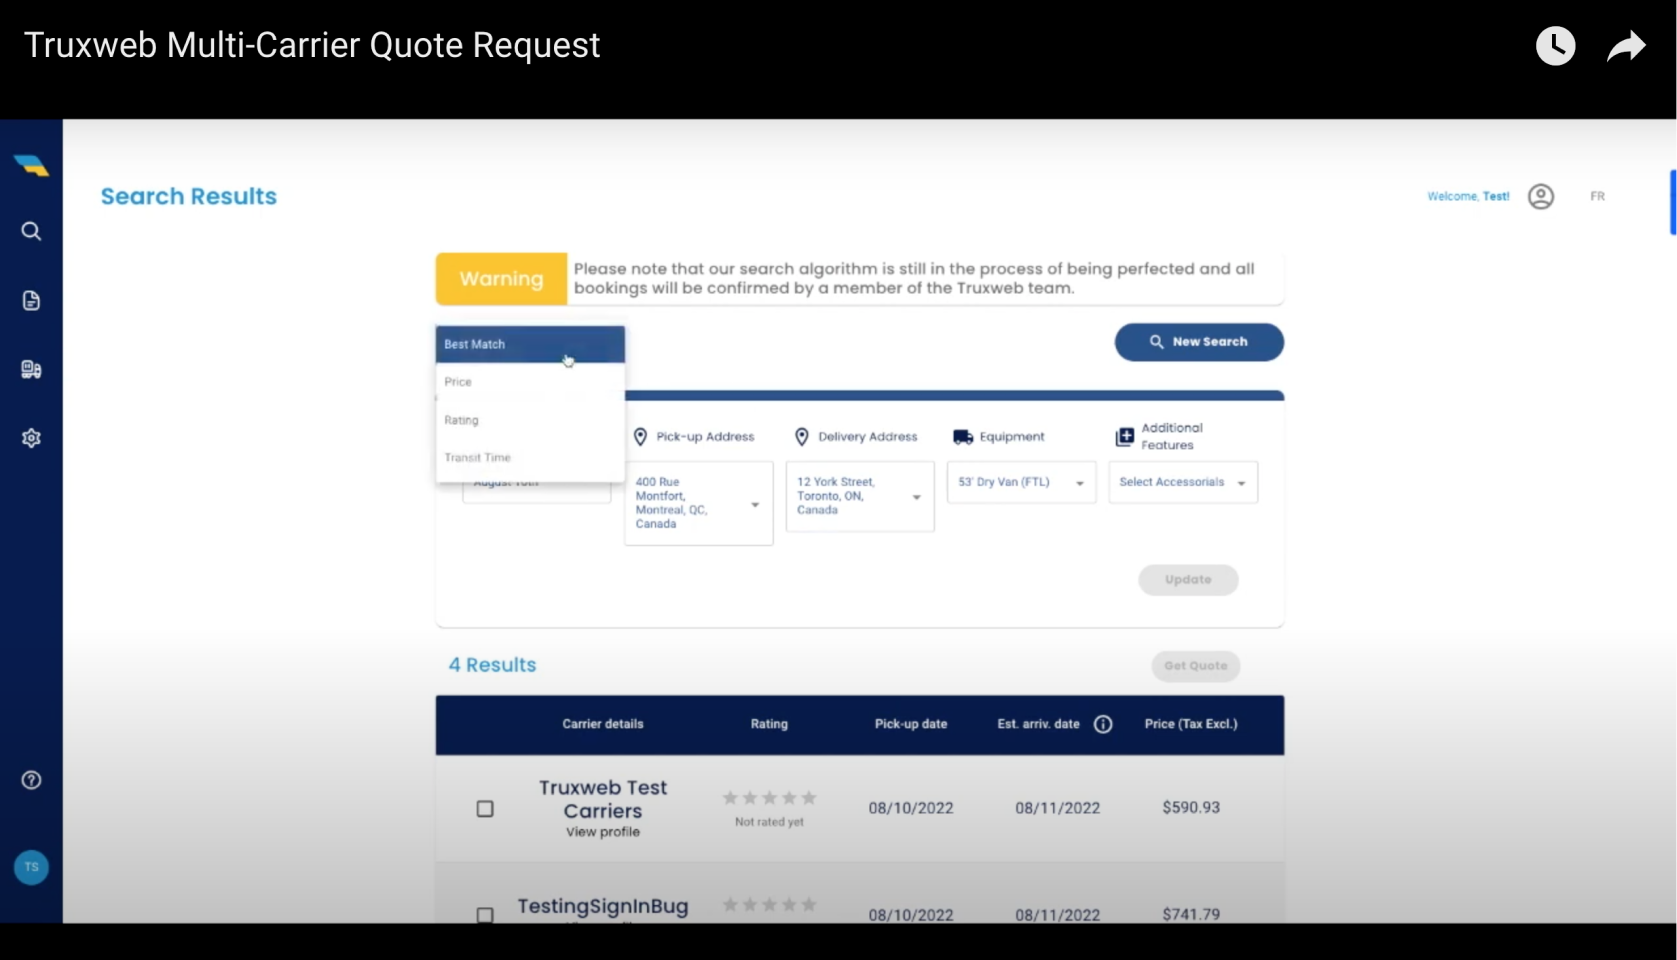Click the Est. arriv. date info icon
Viewport: 1677px width, 960px height.
point(1103,724)
